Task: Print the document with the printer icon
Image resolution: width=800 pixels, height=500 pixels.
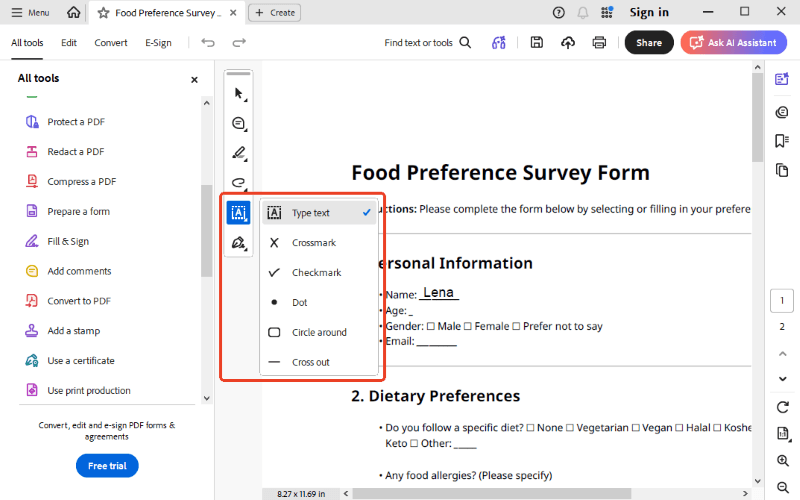Action: [x=599, y=43]
